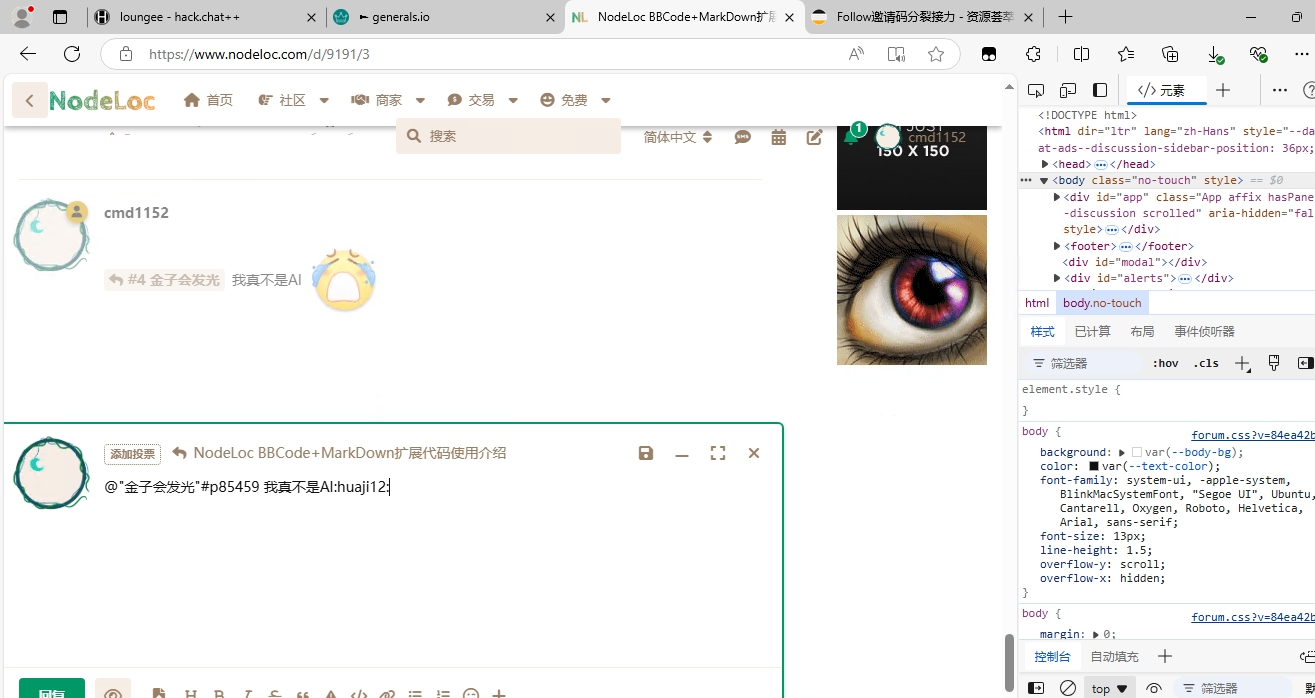Open the 简体中文 language selector
This screenshot has height=698, width=1315.
tap(678, 137)
